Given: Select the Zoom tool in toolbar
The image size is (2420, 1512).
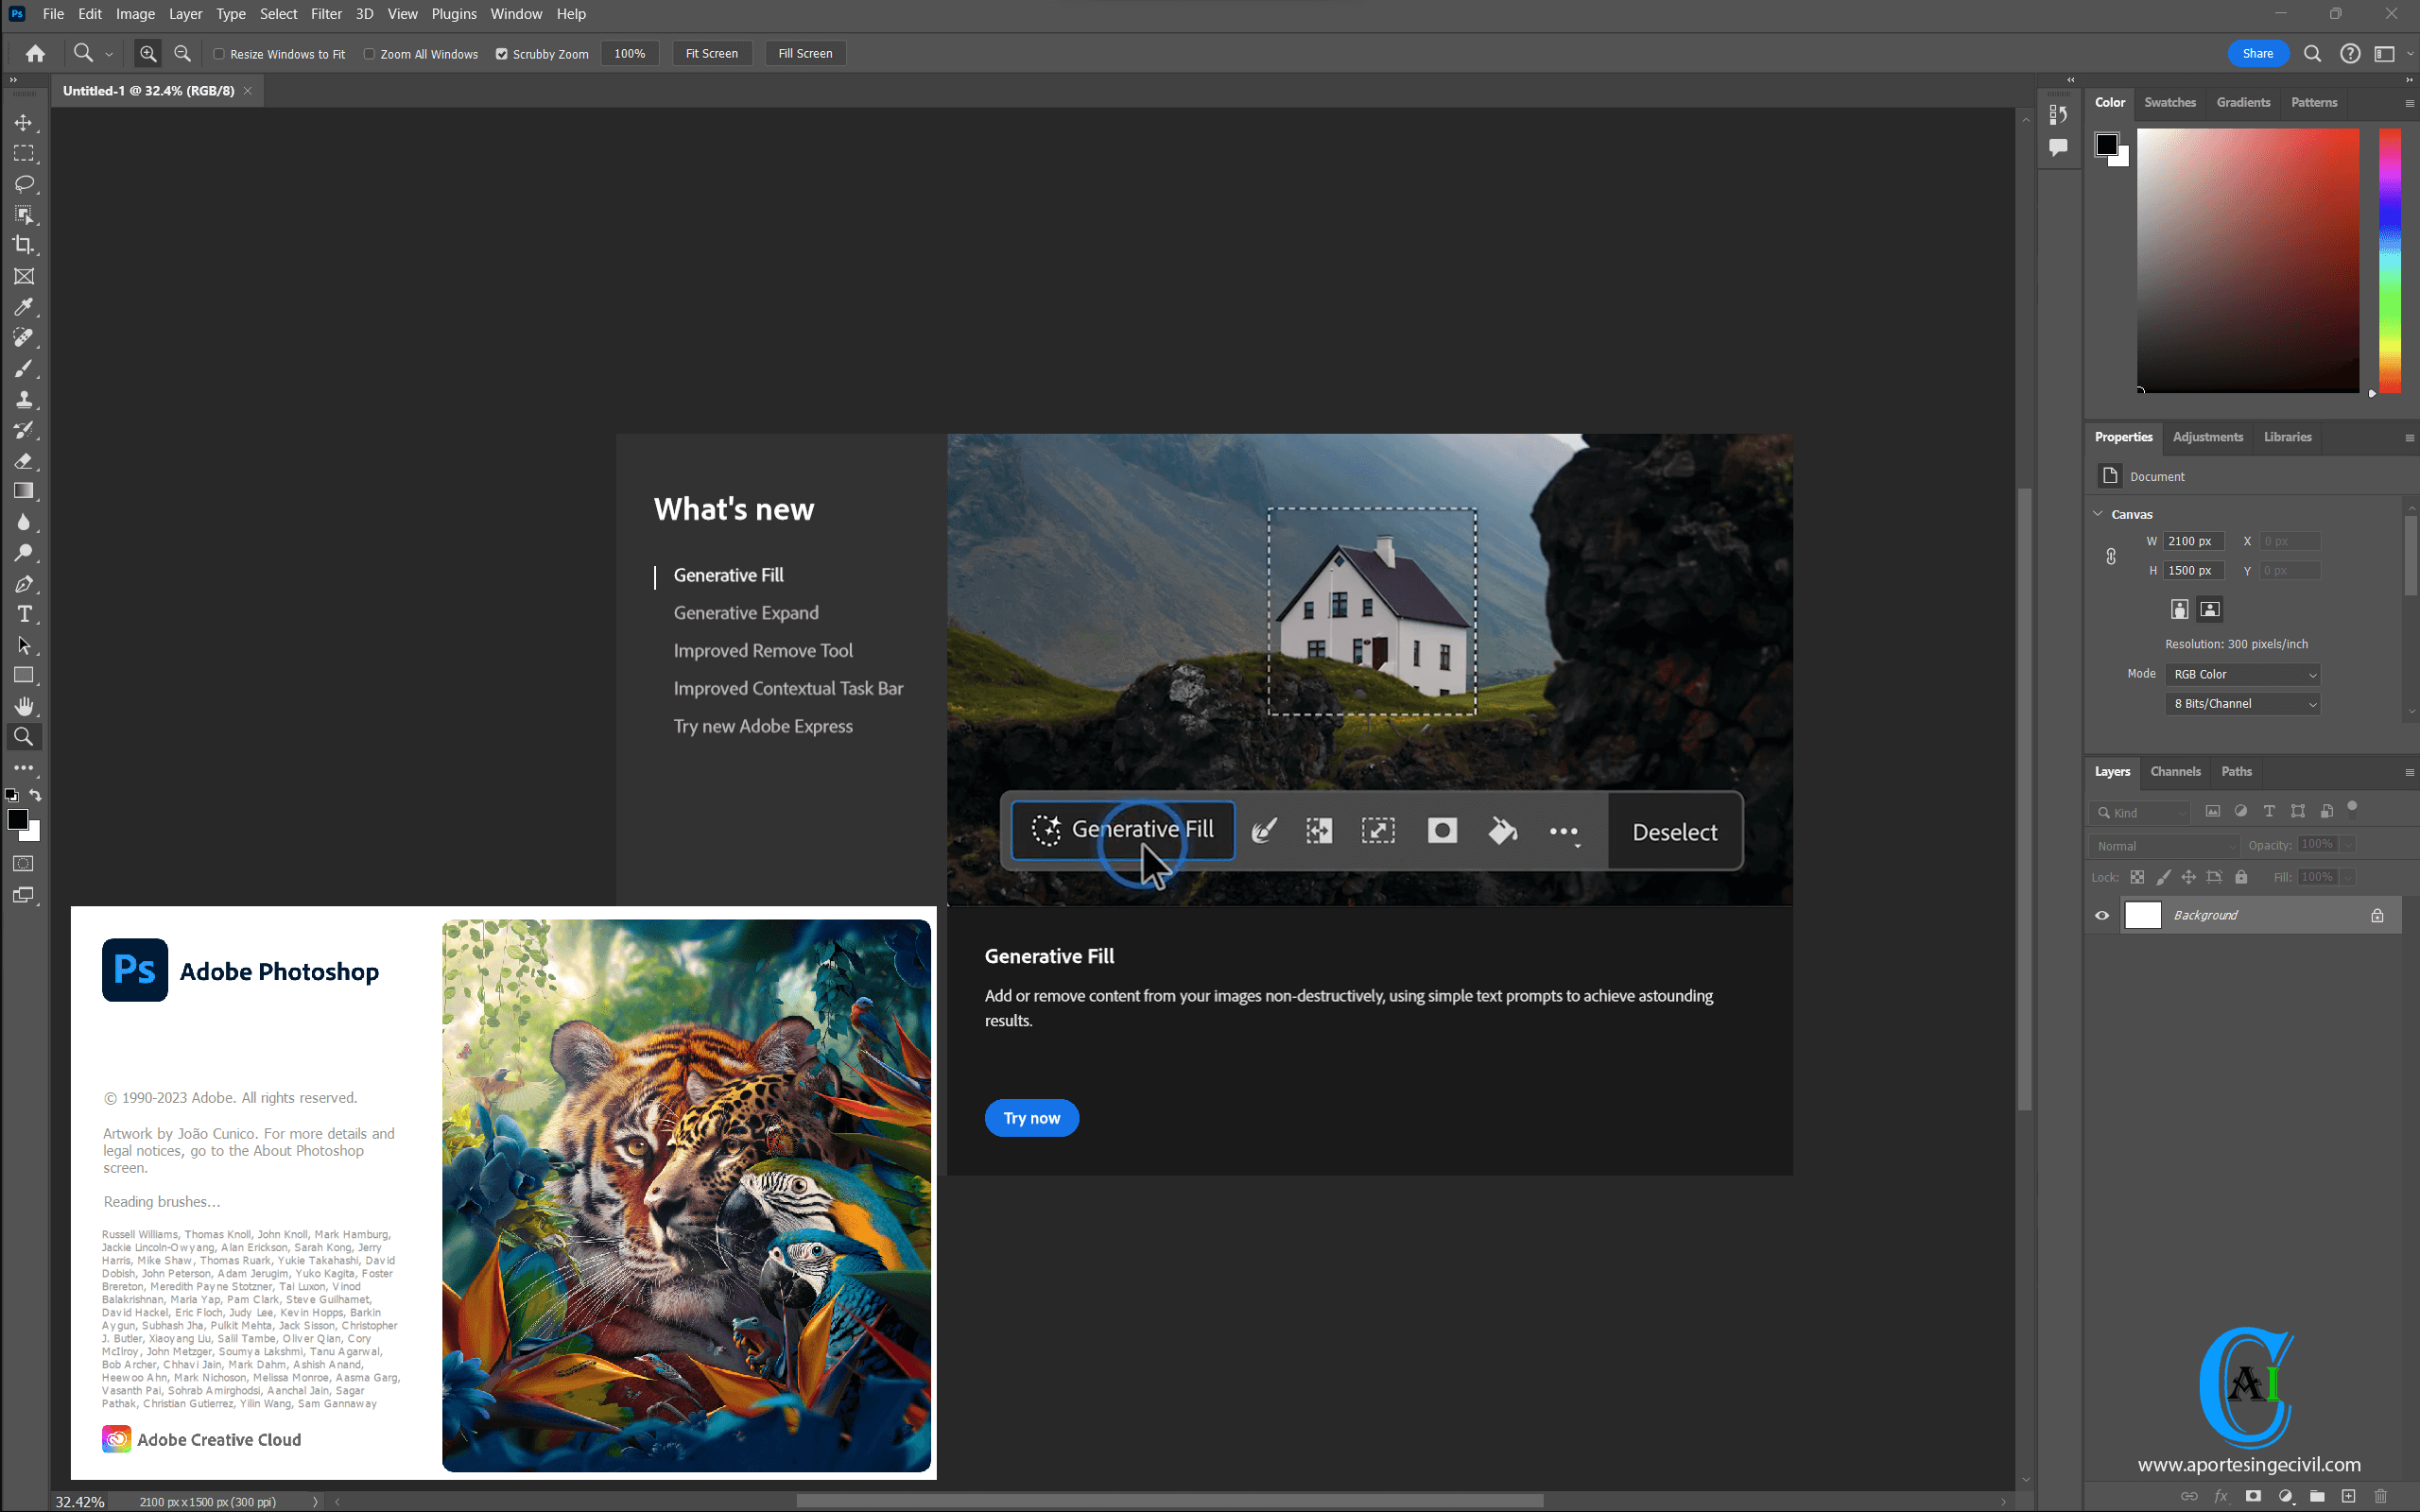Looking at the screenshot, I should point(25,739).
